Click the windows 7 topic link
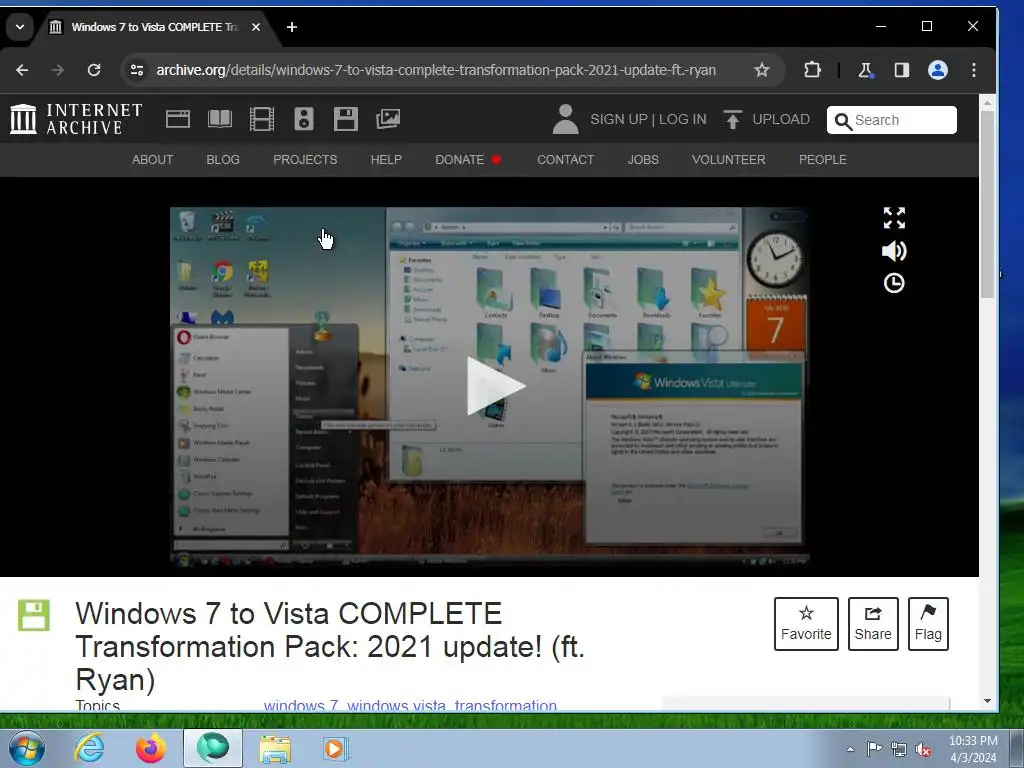This screenshot has width=1024, height=768. click(300, 705)
